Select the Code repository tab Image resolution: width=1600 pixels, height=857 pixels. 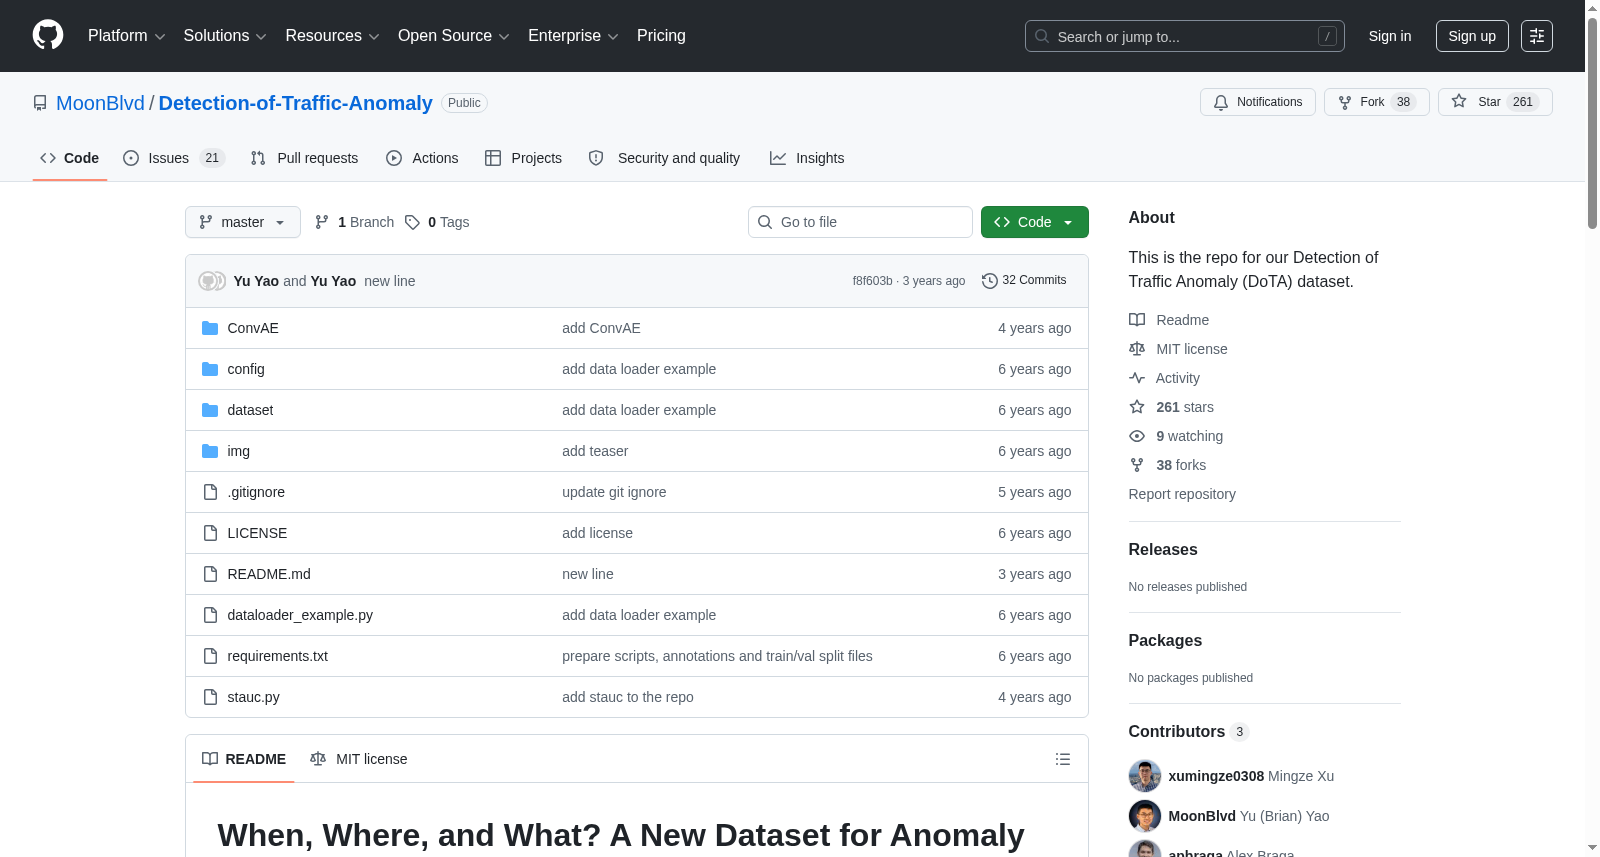pyautogui.click(x=70, y=158)
